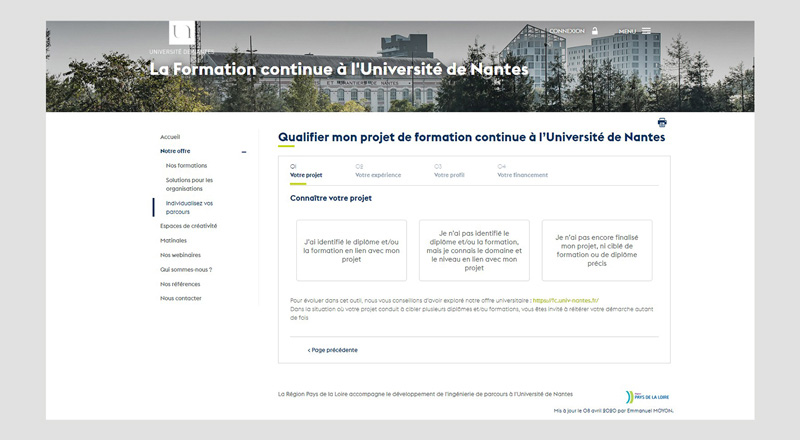Click the Connaître votre projet heading
Screen dimensions: 800x440
click(331, 198)
